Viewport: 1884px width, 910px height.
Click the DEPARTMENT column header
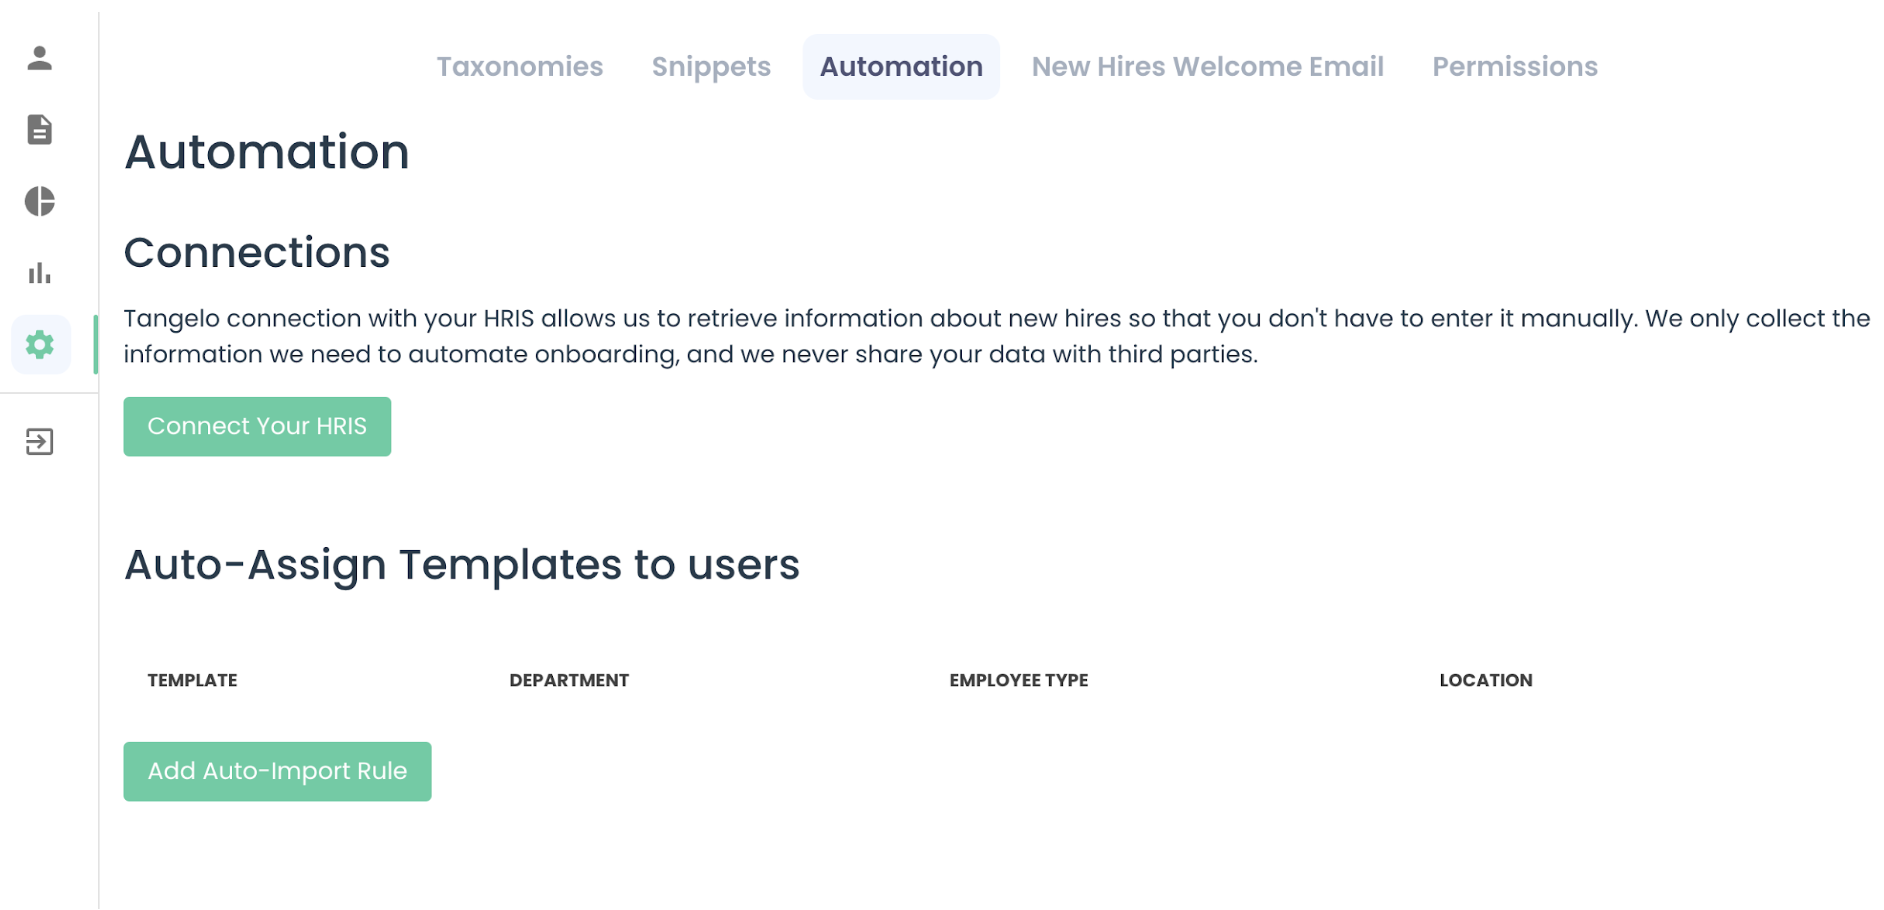pos(569,681)
